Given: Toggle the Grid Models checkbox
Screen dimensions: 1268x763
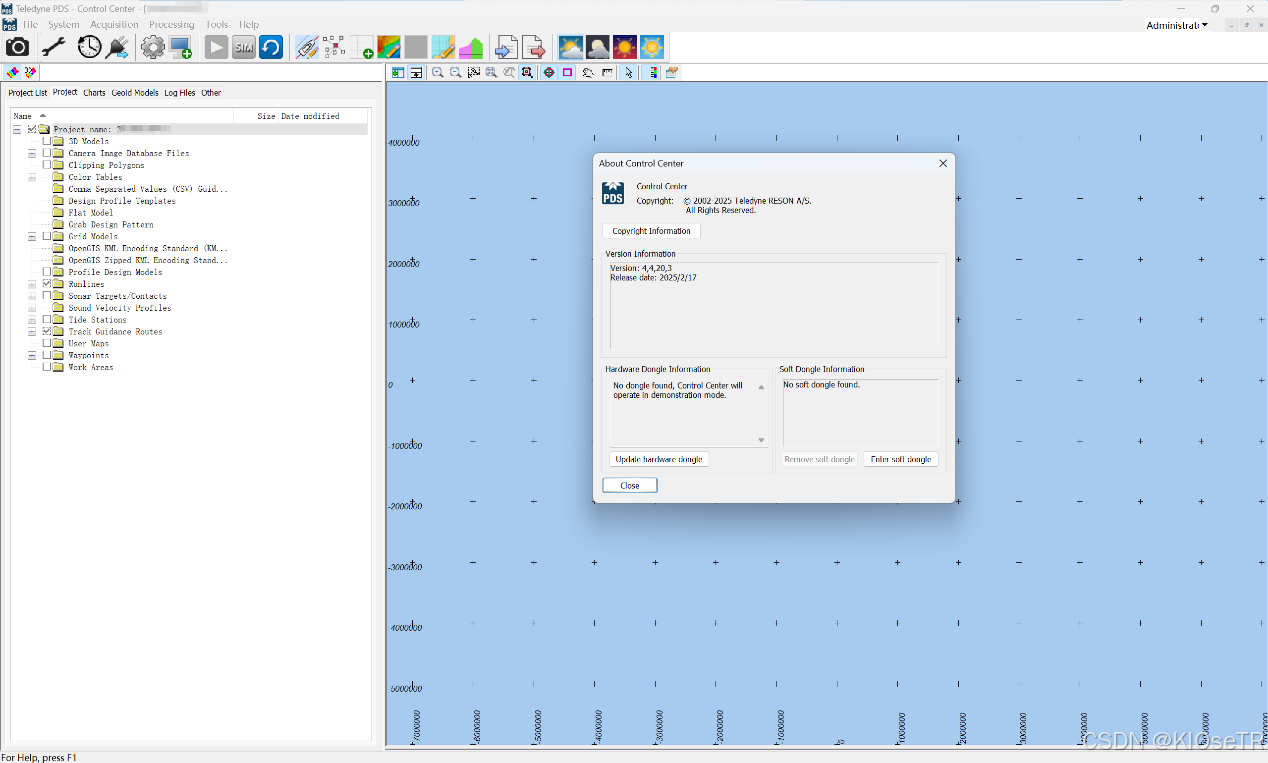Looking at the screenshot, I should [47, 236].
